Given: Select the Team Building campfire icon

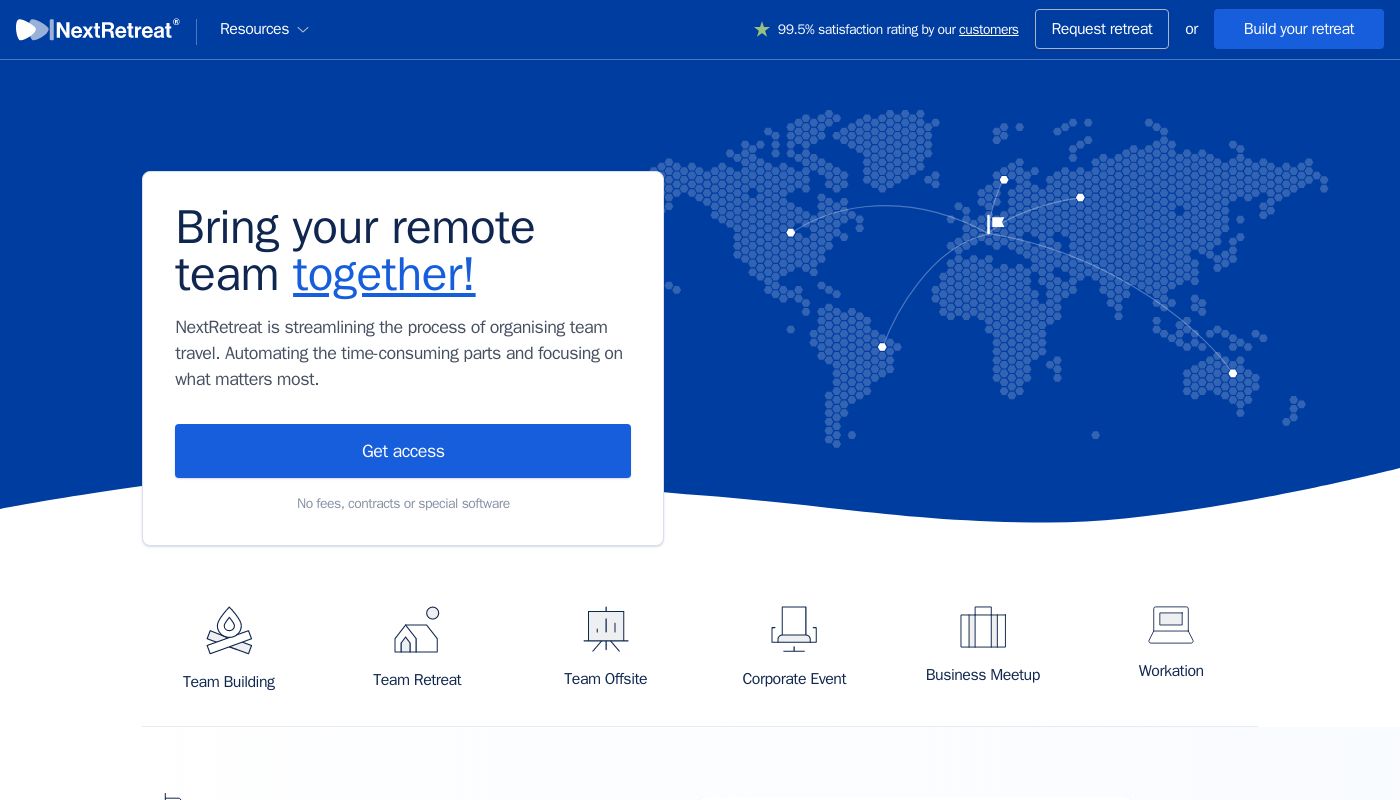Looking at the screenshot, I should (229, 631).
